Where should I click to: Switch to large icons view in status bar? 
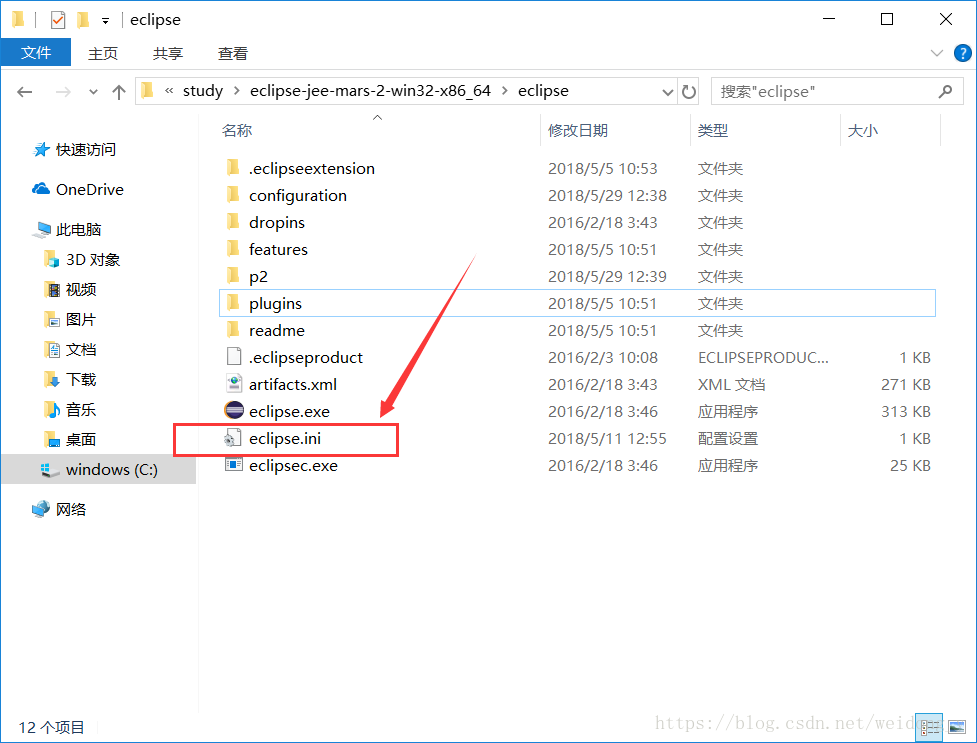[957, 727]
